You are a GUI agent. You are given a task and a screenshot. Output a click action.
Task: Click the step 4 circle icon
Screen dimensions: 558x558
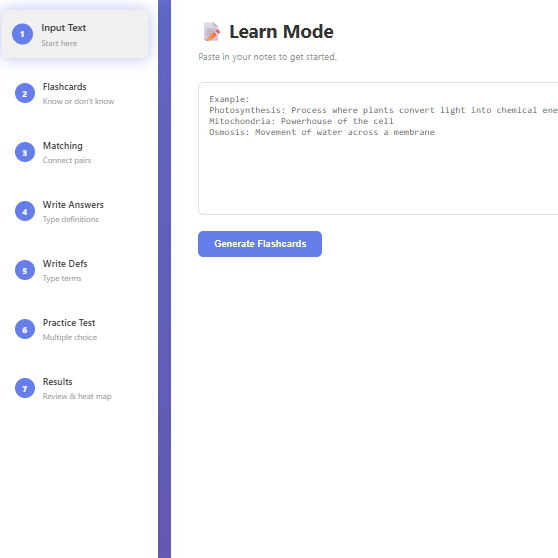pyautogui.click(x=25, y=211)
